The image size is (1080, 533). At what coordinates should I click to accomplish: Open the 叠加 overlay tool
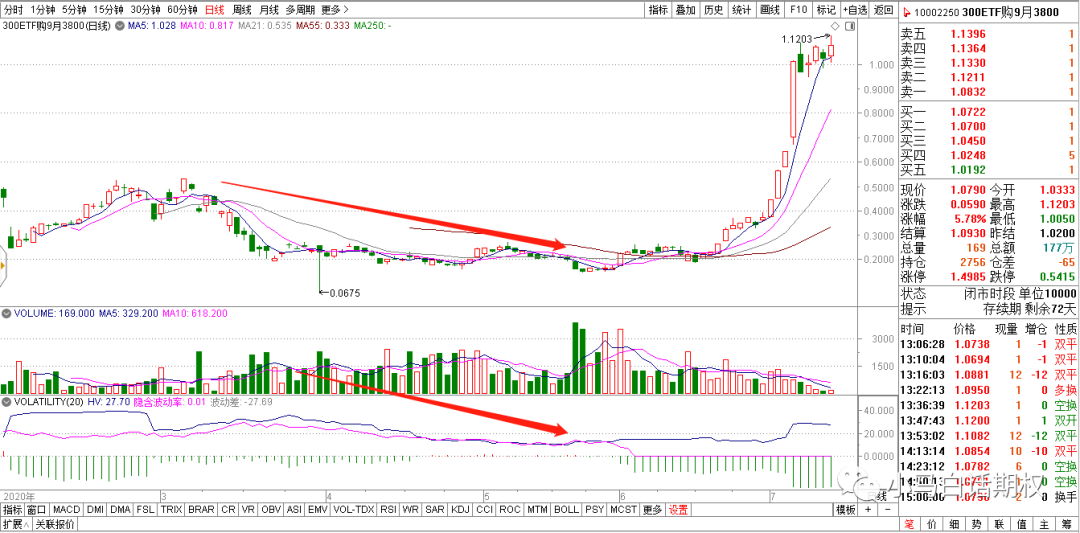(685, 9)
